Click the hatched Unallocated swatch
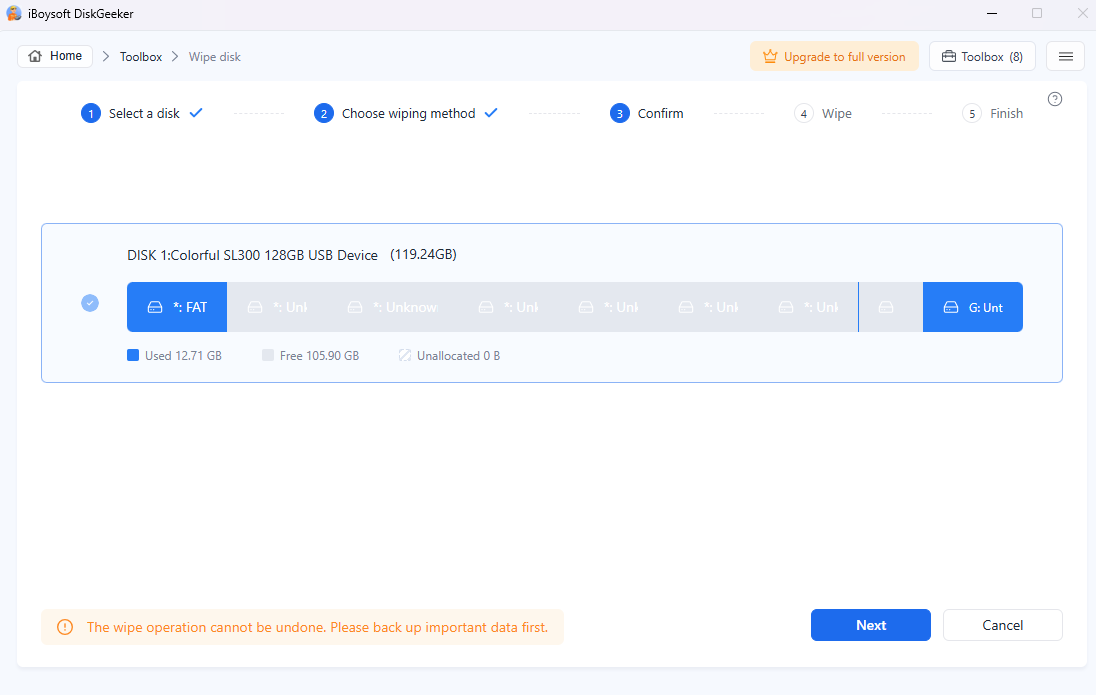The height and width of the screenshot is (695, 1096). tap(405, 355)
